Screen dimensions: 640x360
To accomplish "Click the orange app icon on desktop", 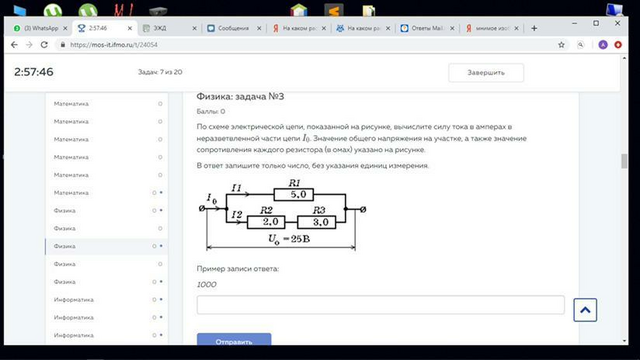I will [334, 10].
